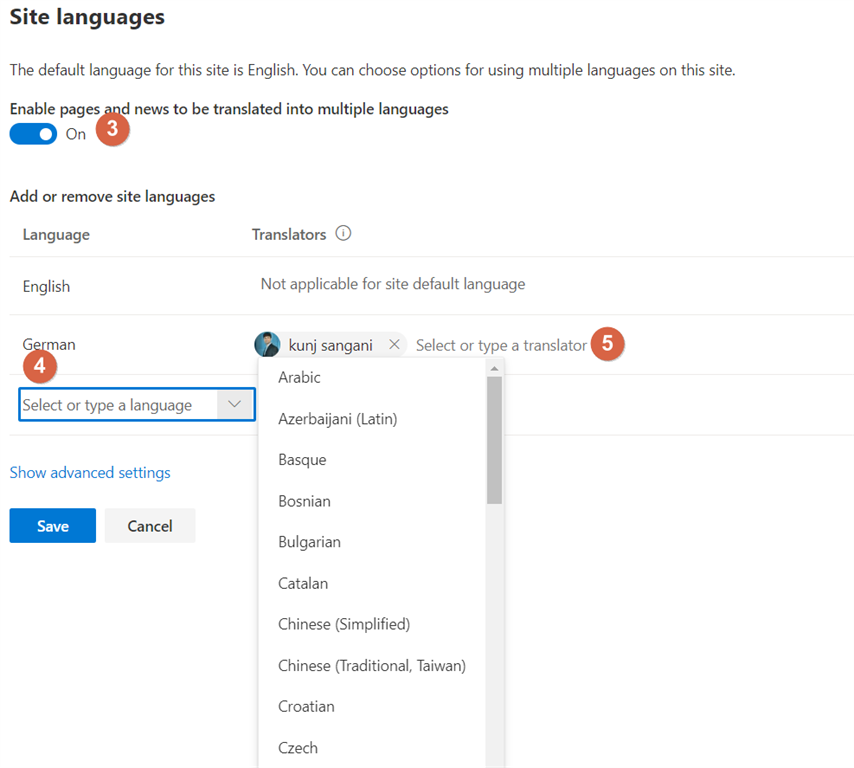Select Azerbaijani (Latin) language option
Image resolution: width=854 pixels, height=768 pixels.
tap(340, 418)
